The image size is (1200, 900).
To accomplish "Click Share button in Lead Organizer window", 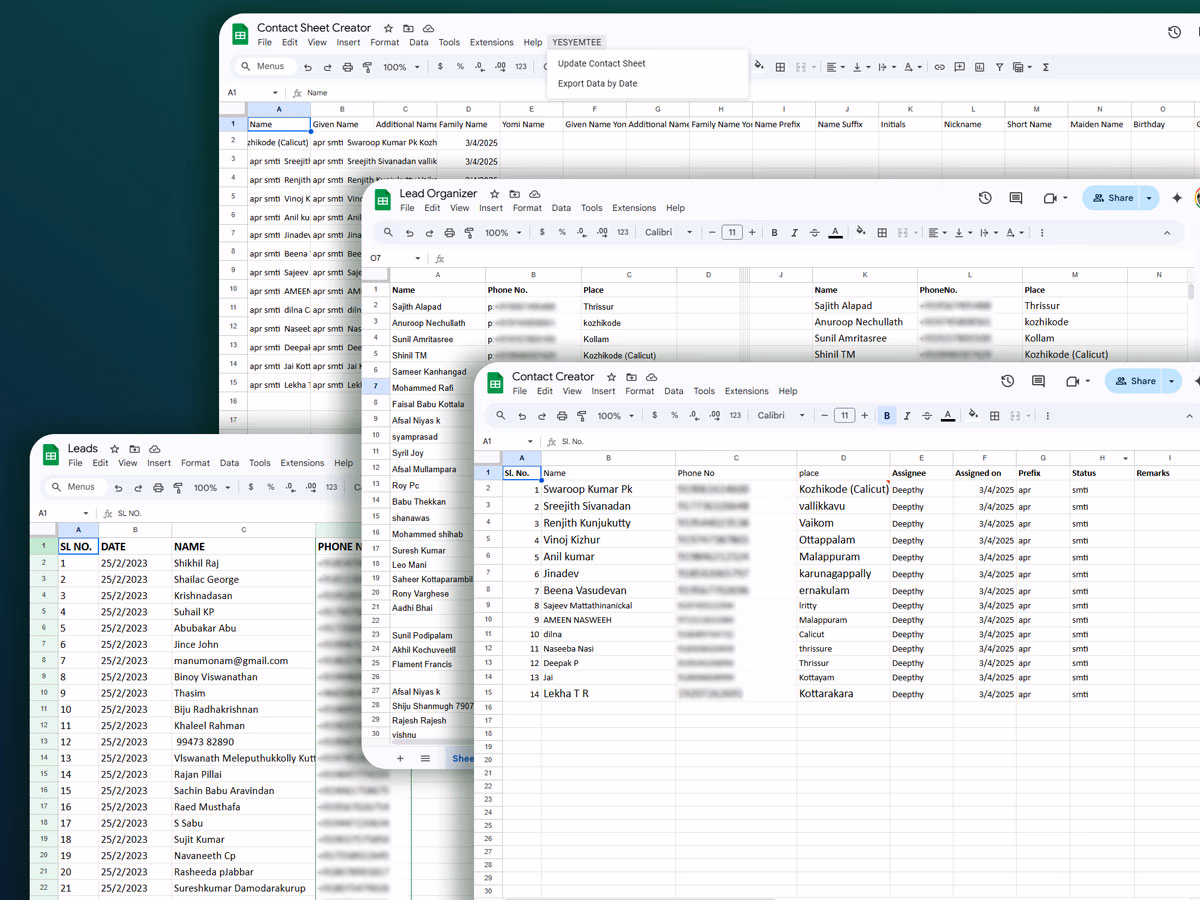I will click(1112, 198).
